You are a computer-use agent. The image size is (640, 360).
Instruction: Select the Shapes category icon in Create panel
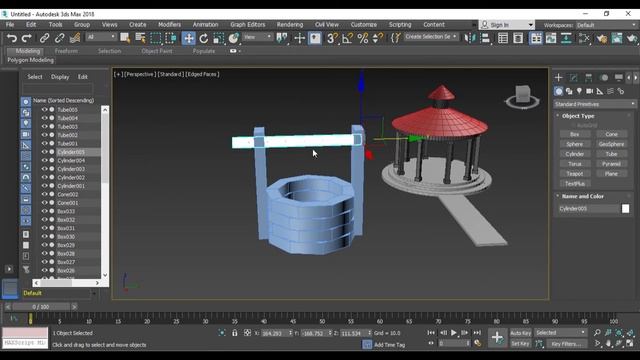(569, 91)
